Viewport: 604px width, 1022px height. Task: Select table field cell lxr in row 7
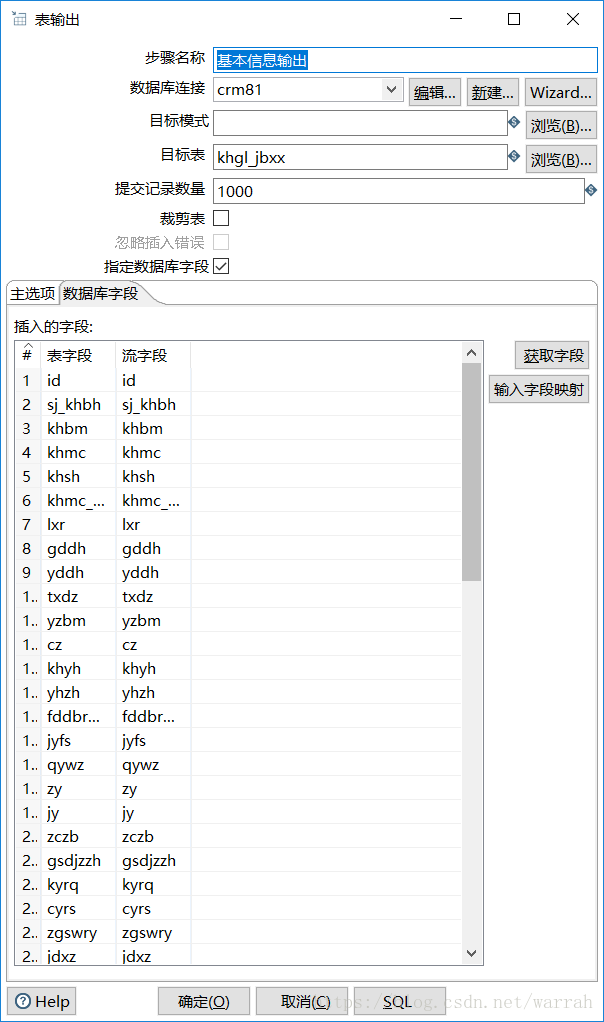pos(78,524)
